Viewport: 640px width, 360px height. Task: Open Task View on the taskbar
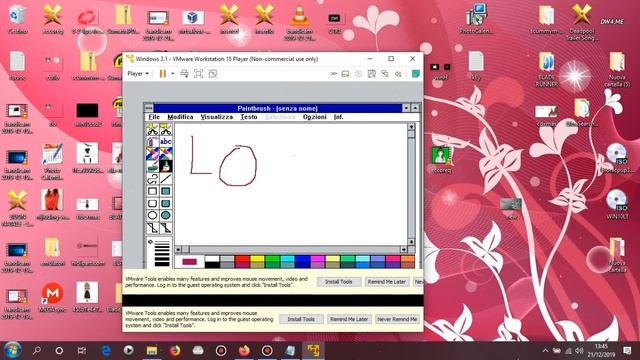82,350
